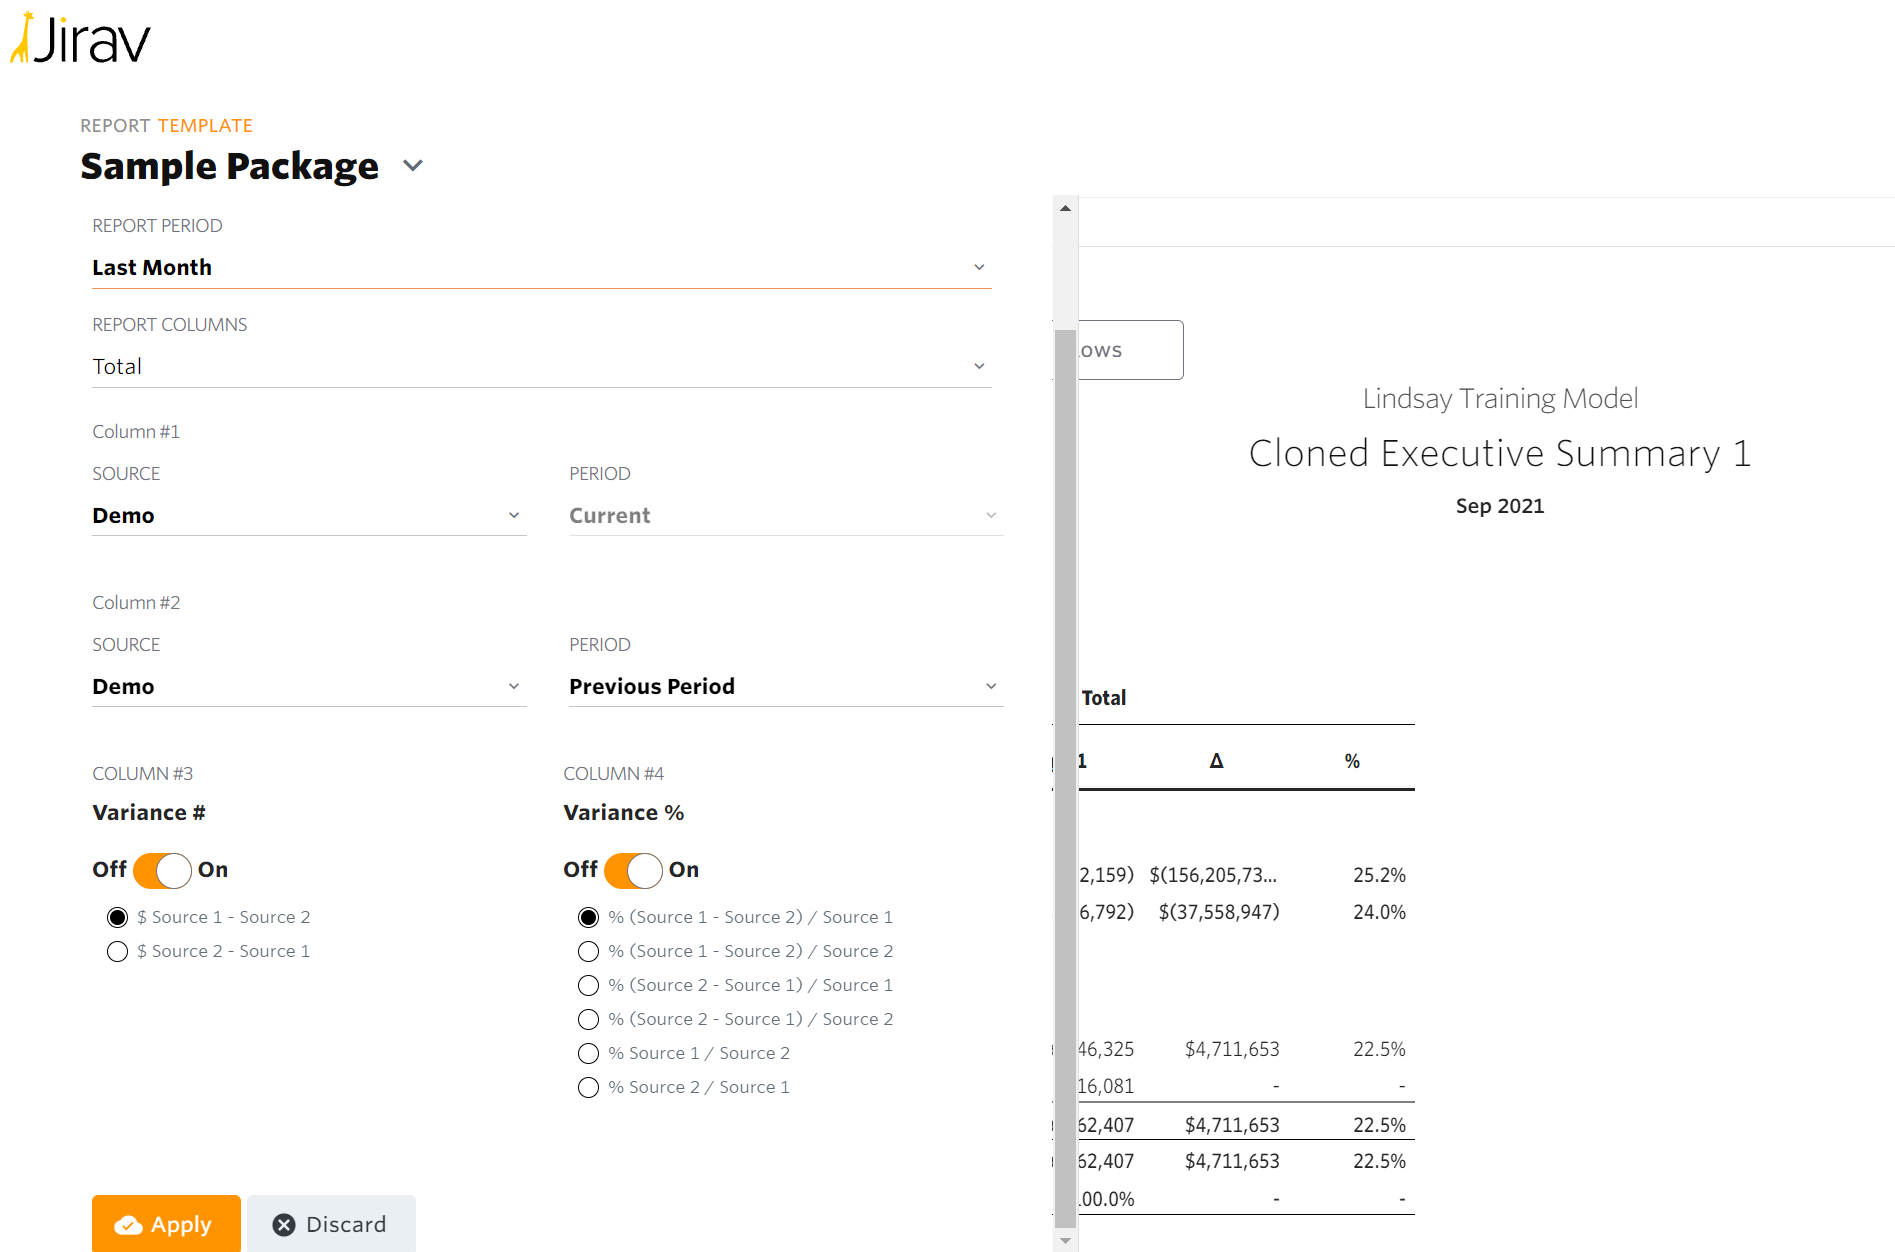This screenshot has height=1252, width=1895.
Task: Open Column #2 Source Demo dropdown
Action: pos(308,687)
